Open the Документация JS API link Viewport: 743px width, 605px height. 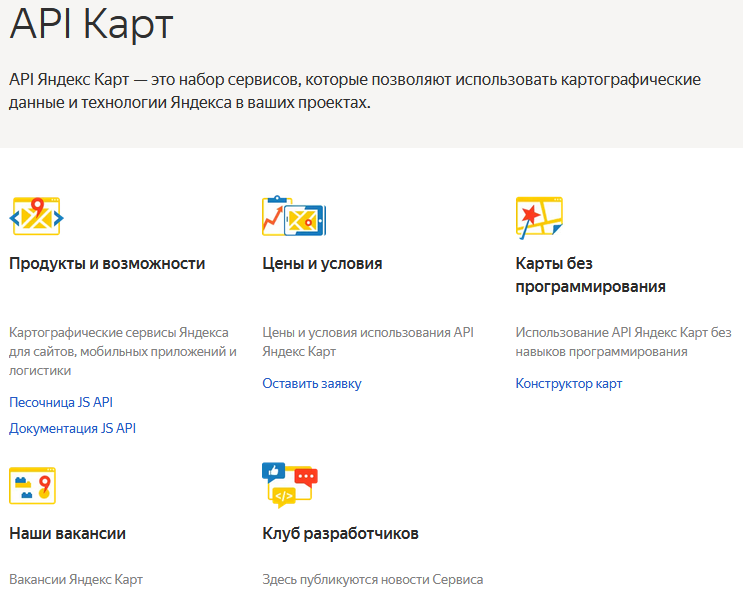pyautogui.click(x=72, y=428)
